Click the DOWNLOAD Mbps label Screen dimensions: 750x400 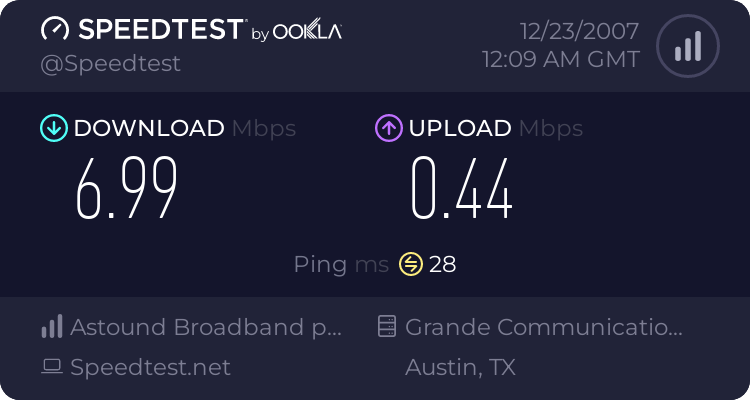[x=185, y=128]
